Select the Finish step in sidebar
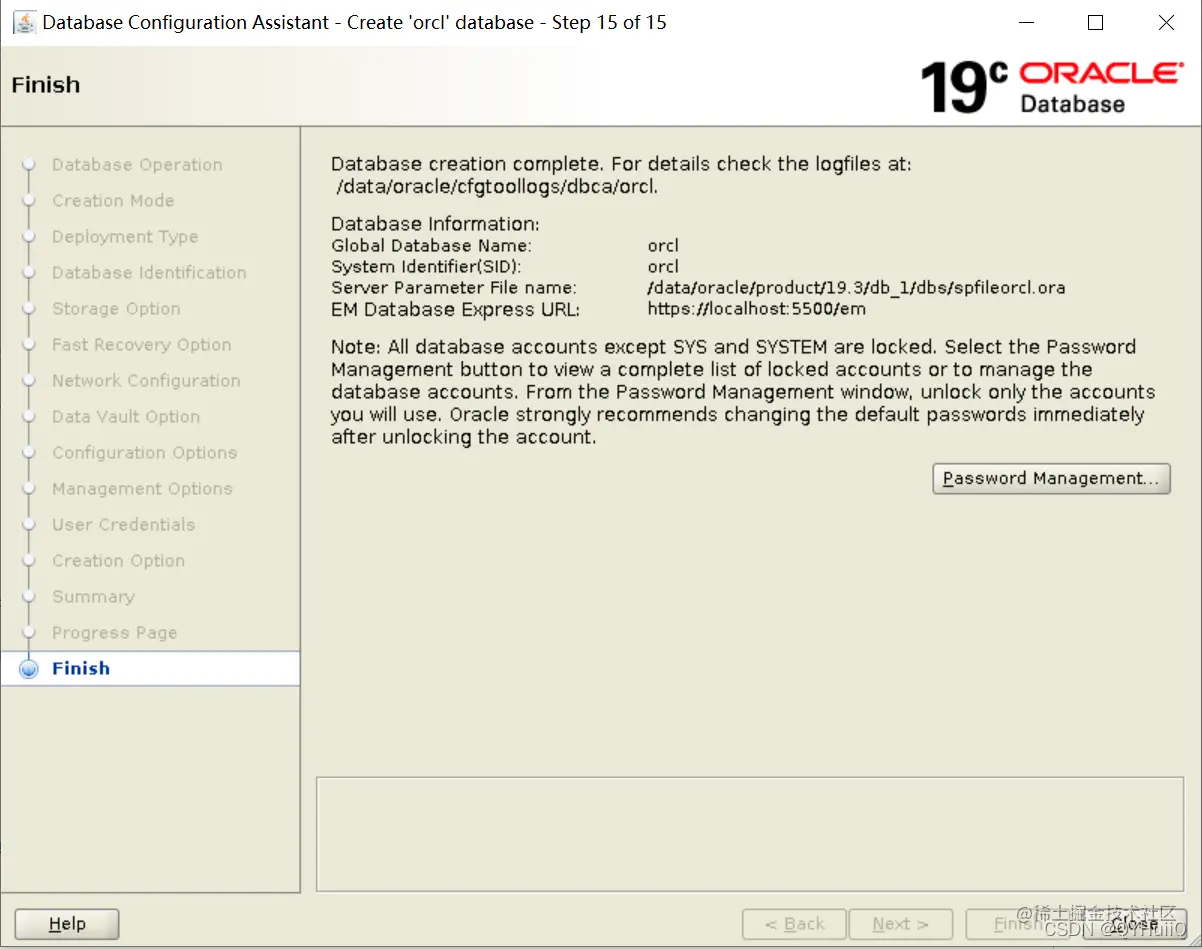 pos(150,669)
